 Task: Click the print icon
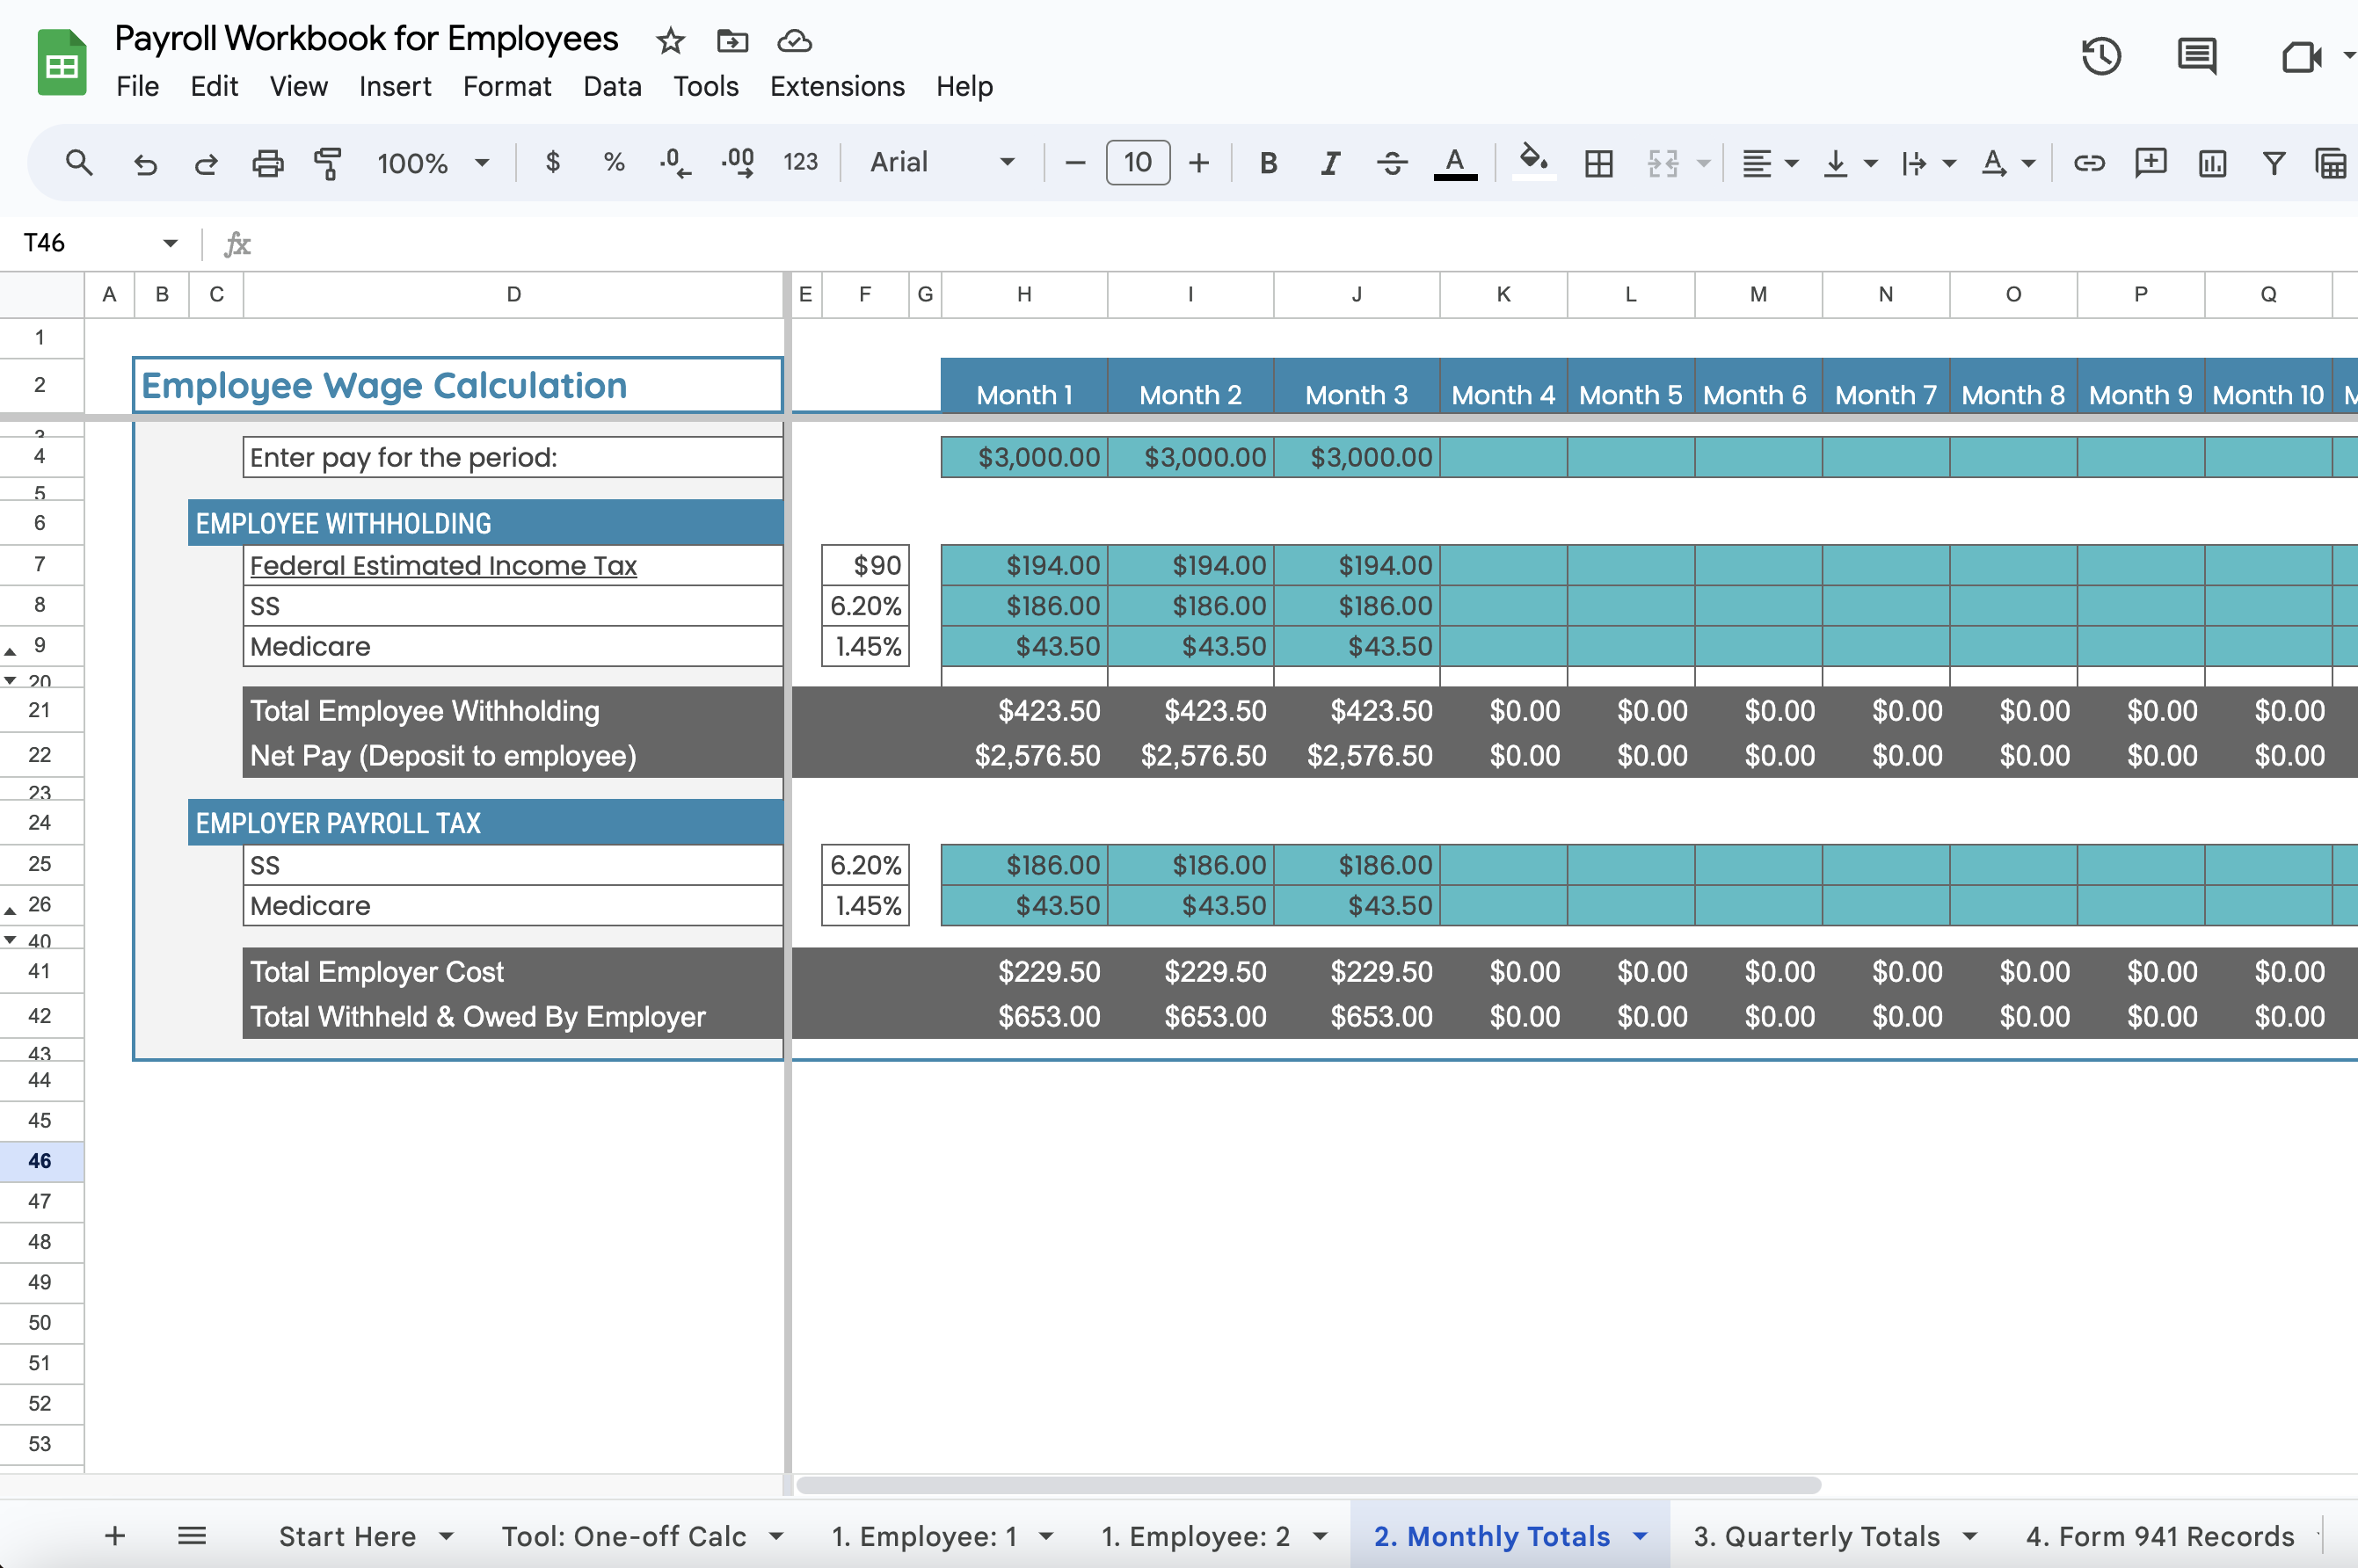coord(267,163)
